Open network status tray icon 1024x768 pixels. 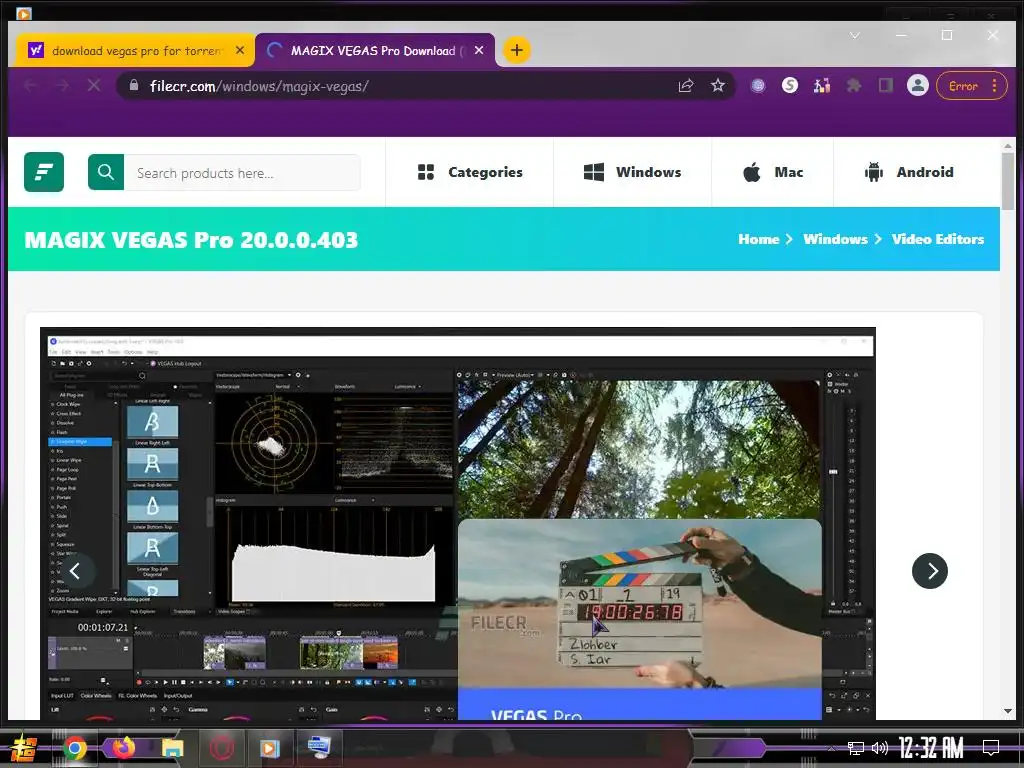coord(856,748)
